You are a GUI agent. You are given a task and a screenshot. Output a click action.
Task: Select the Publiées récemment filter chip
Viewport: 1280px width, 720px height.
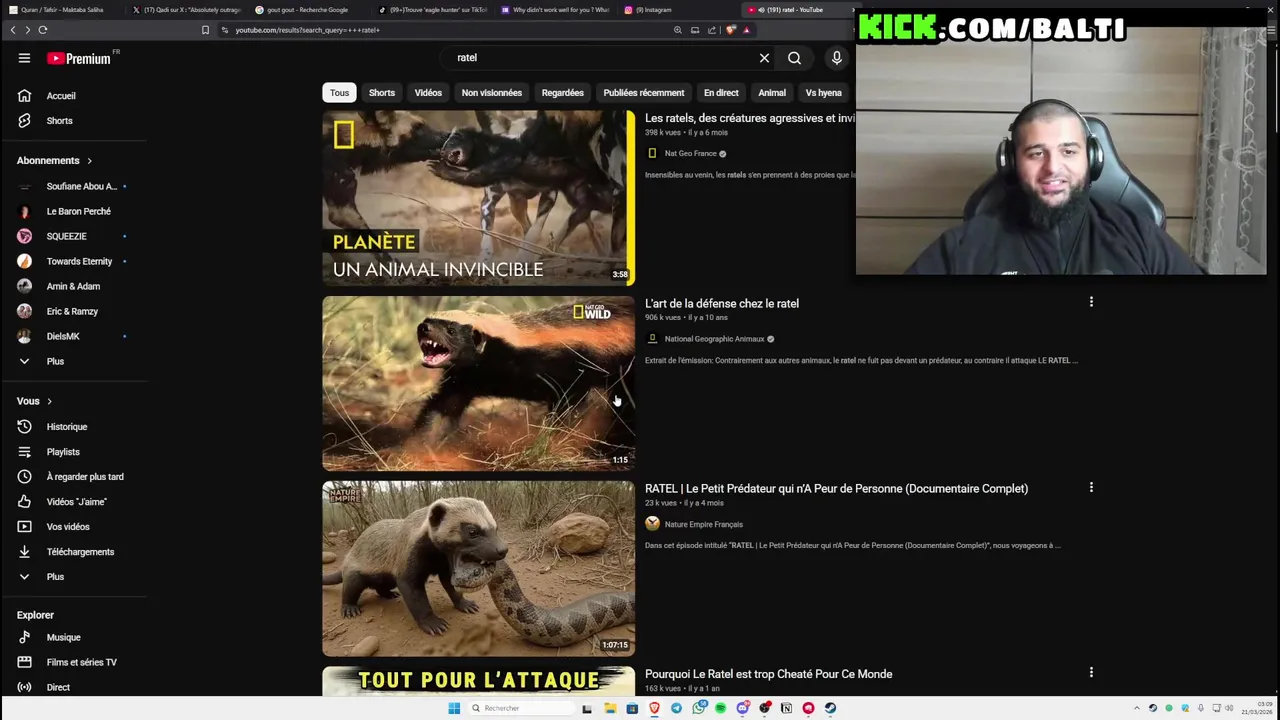coord(644,93)
